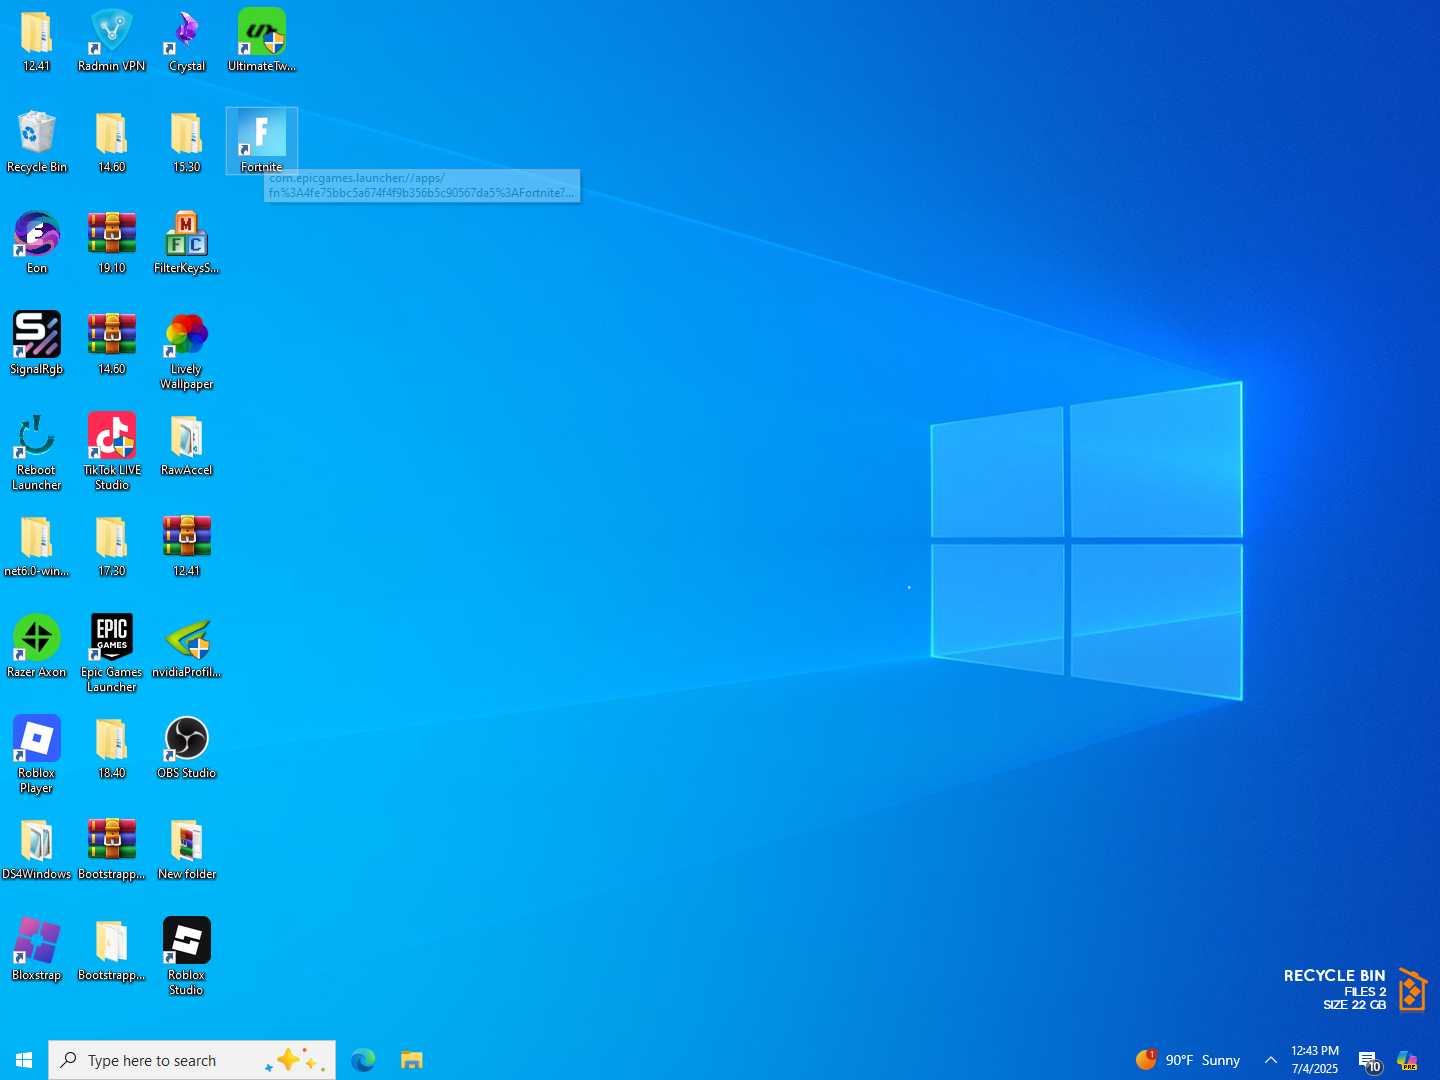Click the search box sparkle highlights icon
The width and height of the screenshot is (1440, 1080).
coord(296,1060)
